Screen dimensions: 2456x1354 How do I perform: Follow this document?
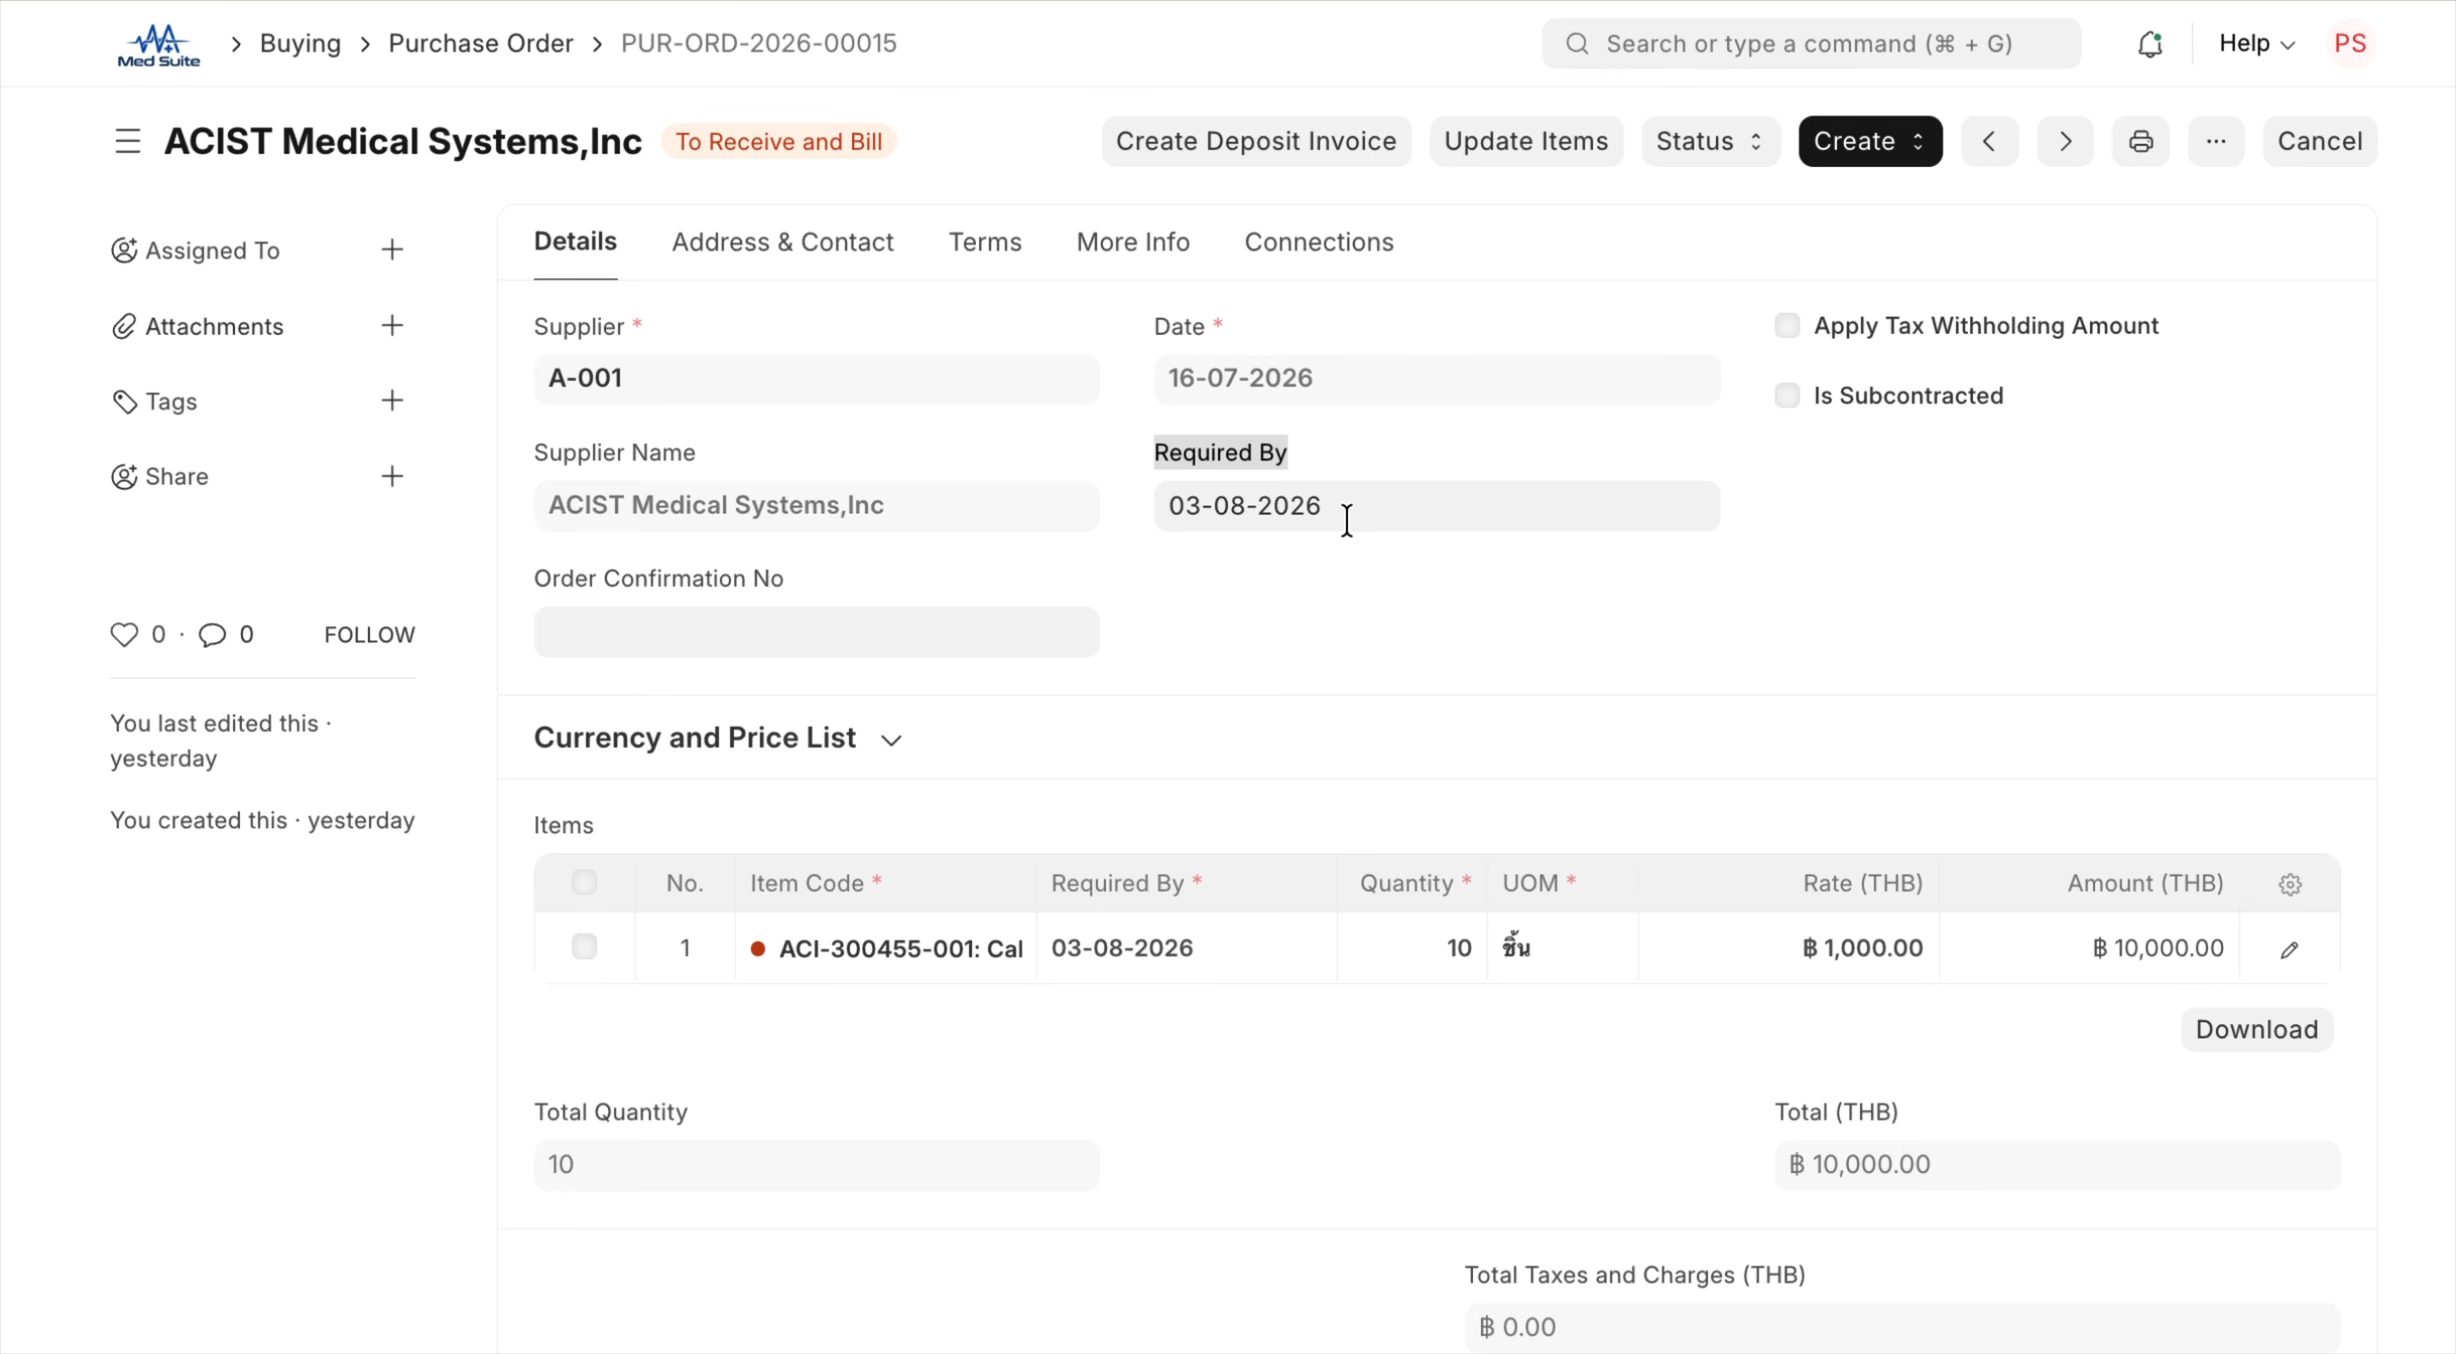click(369, 635)
